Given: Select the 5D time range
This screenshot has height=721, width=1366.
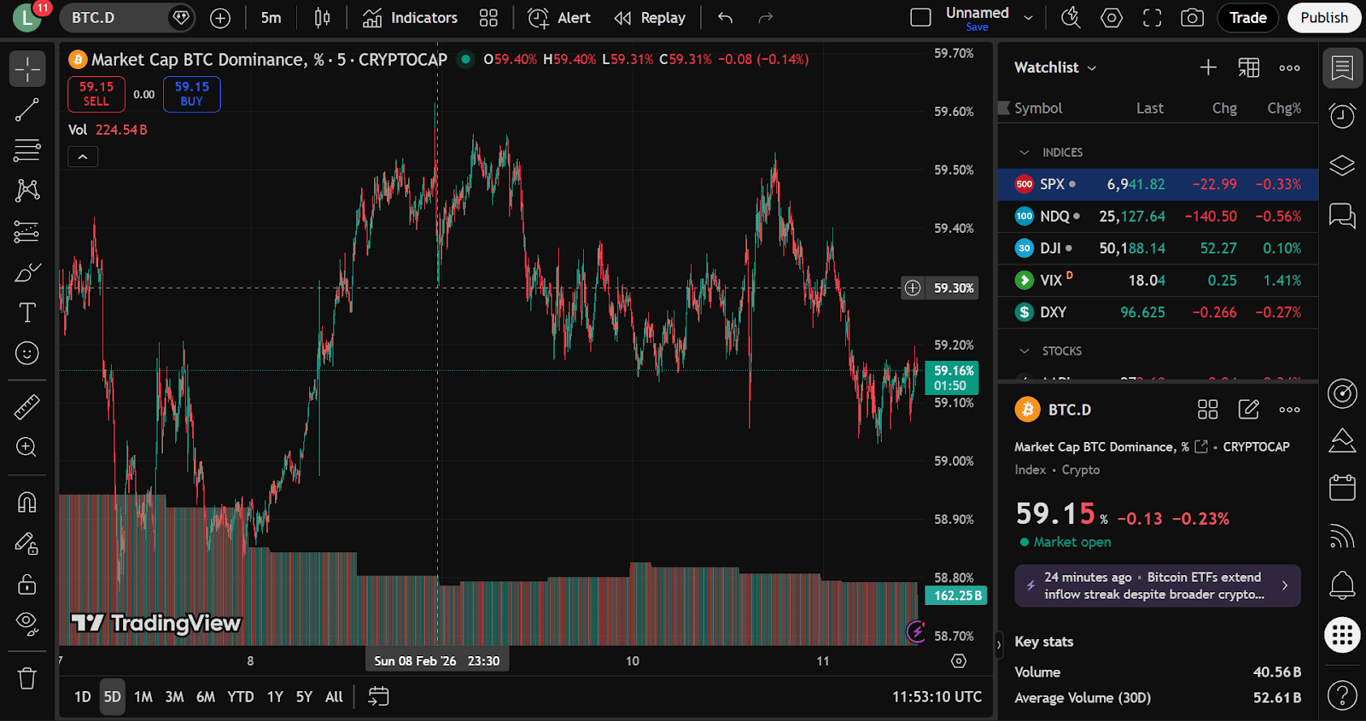Looking at the screenshot, I should 112,697.
